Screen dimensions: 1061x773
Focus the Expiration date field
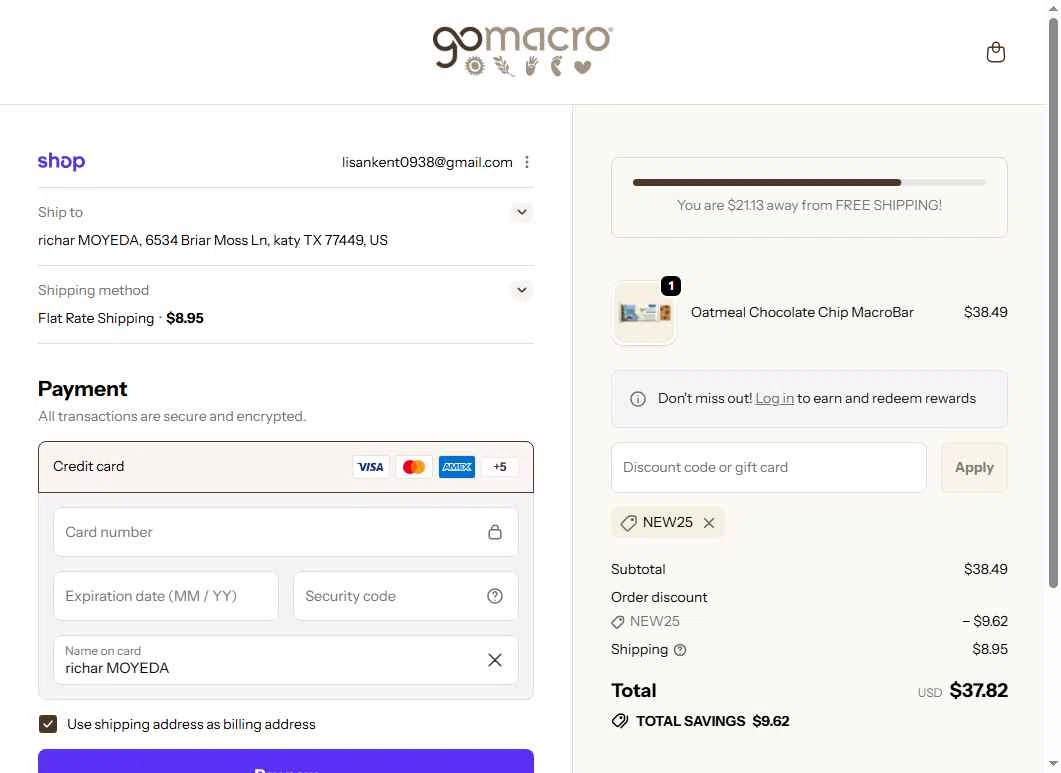pyautogui.click(x=166, y=596)
